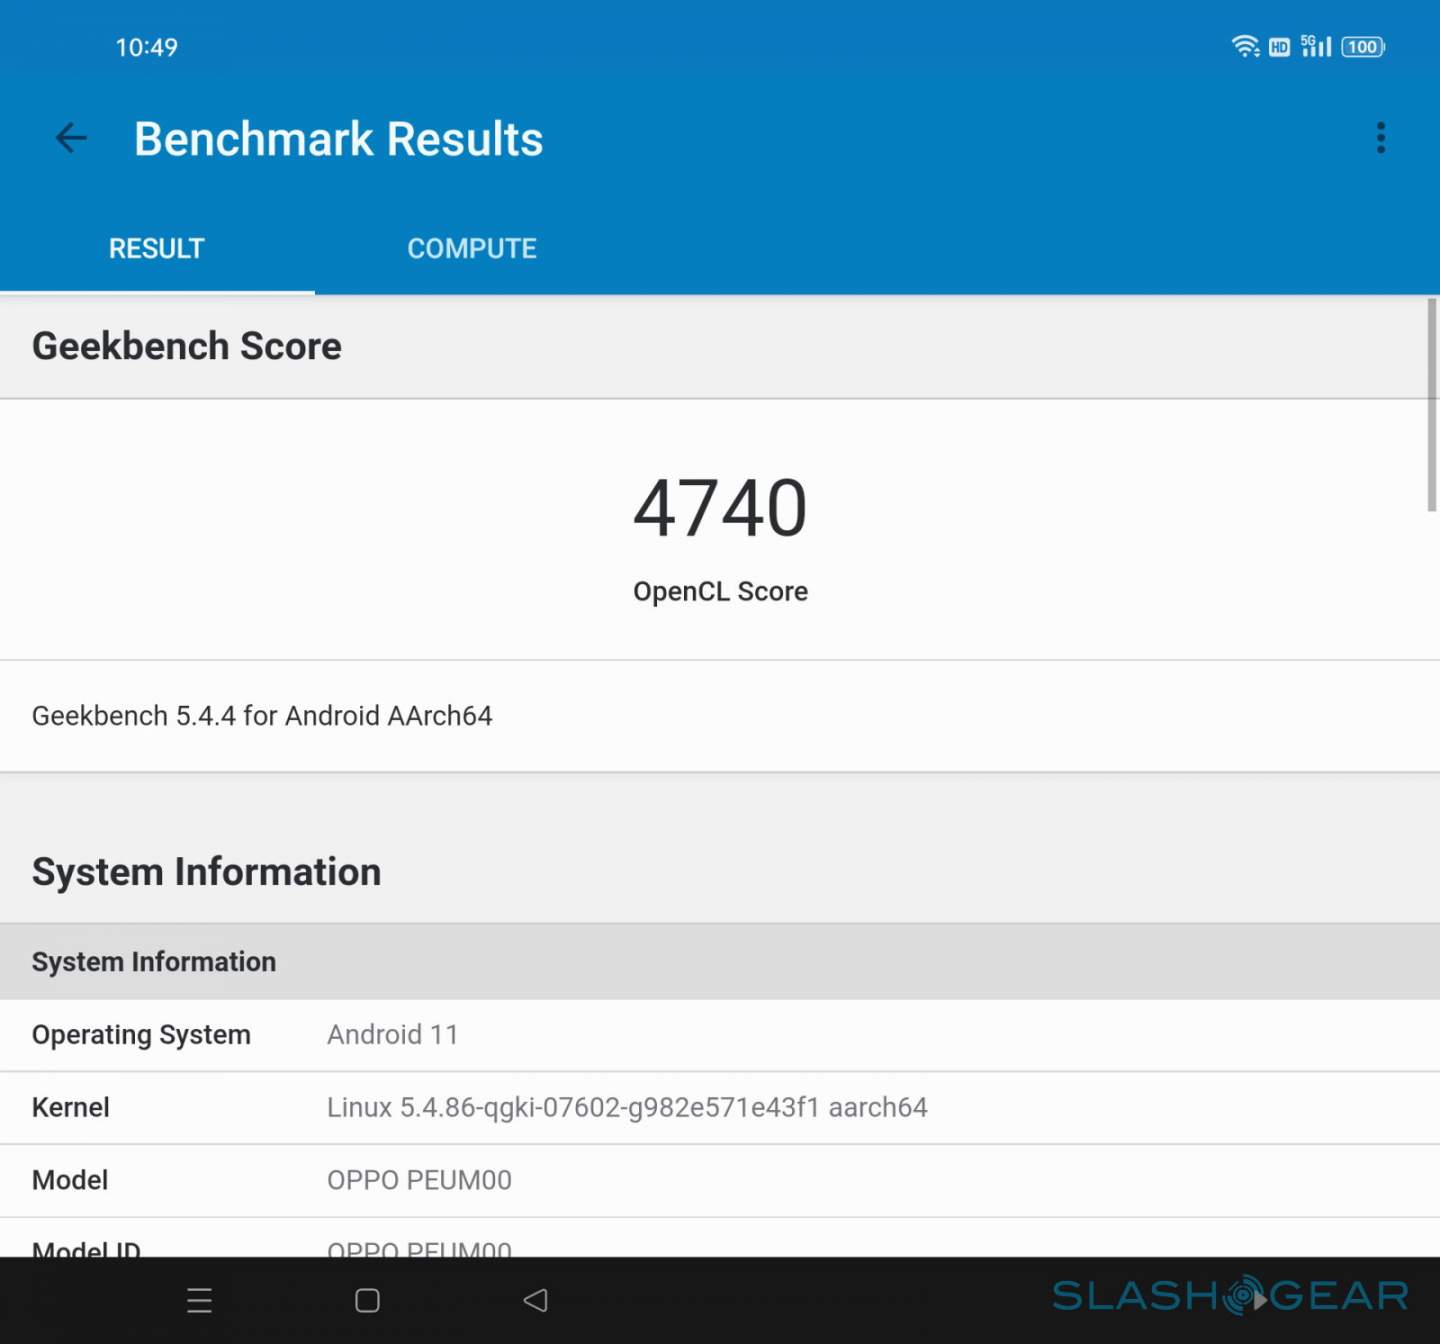Image resolution: width=1440 pixels, height=1344 pixels.
Task: Select the Kernel version row
Action: [x=720, y=1108]
